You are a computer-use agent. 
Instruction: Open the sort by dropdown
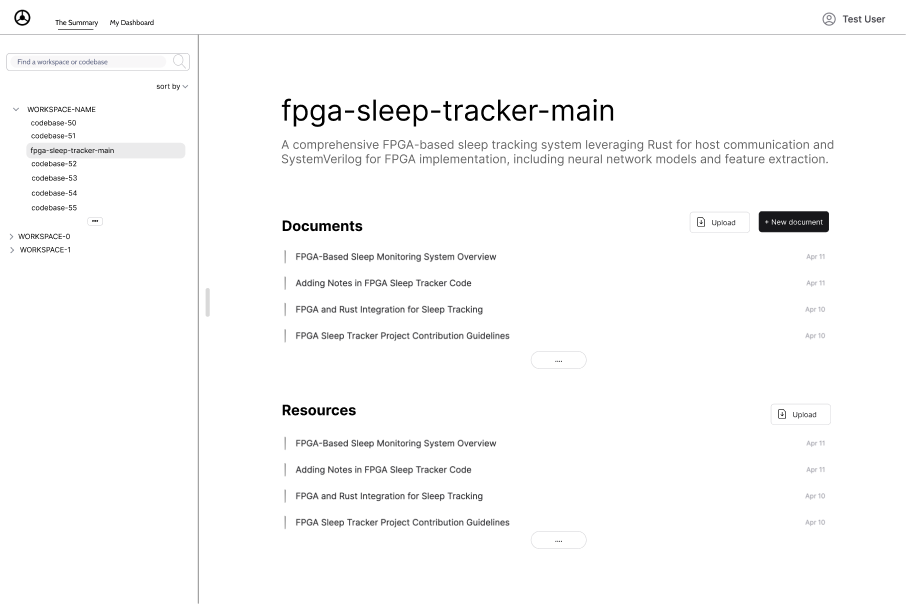click(172, 87)
